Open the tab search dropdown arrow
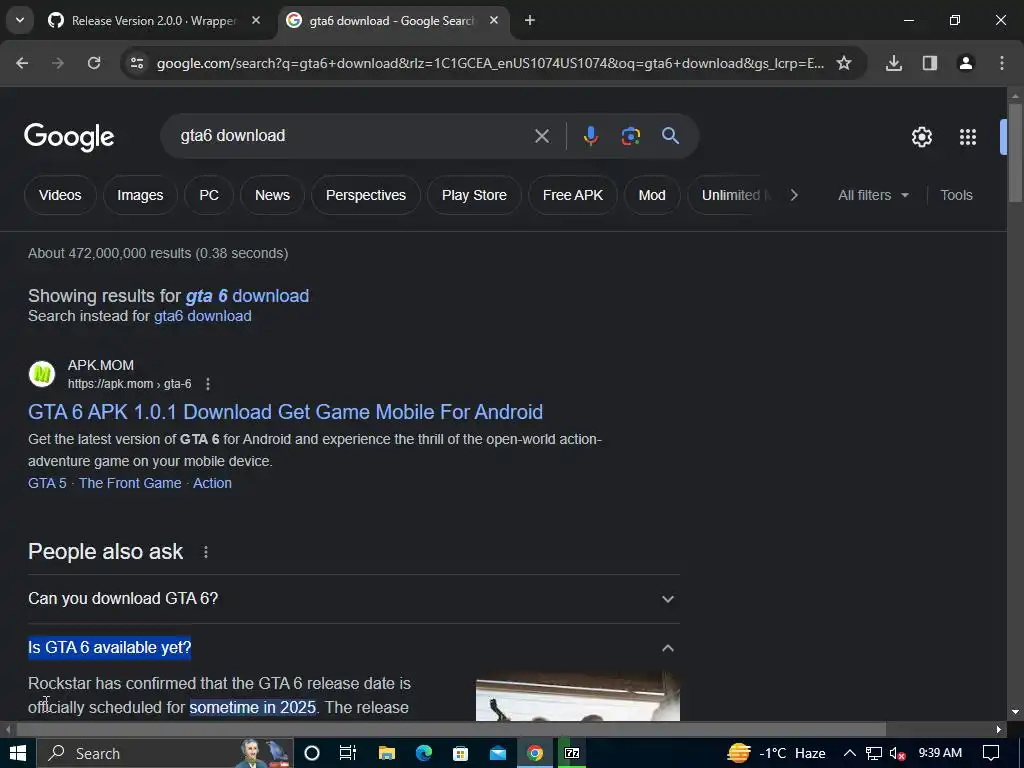1024x768 pixels. click(x=20, y=20)
